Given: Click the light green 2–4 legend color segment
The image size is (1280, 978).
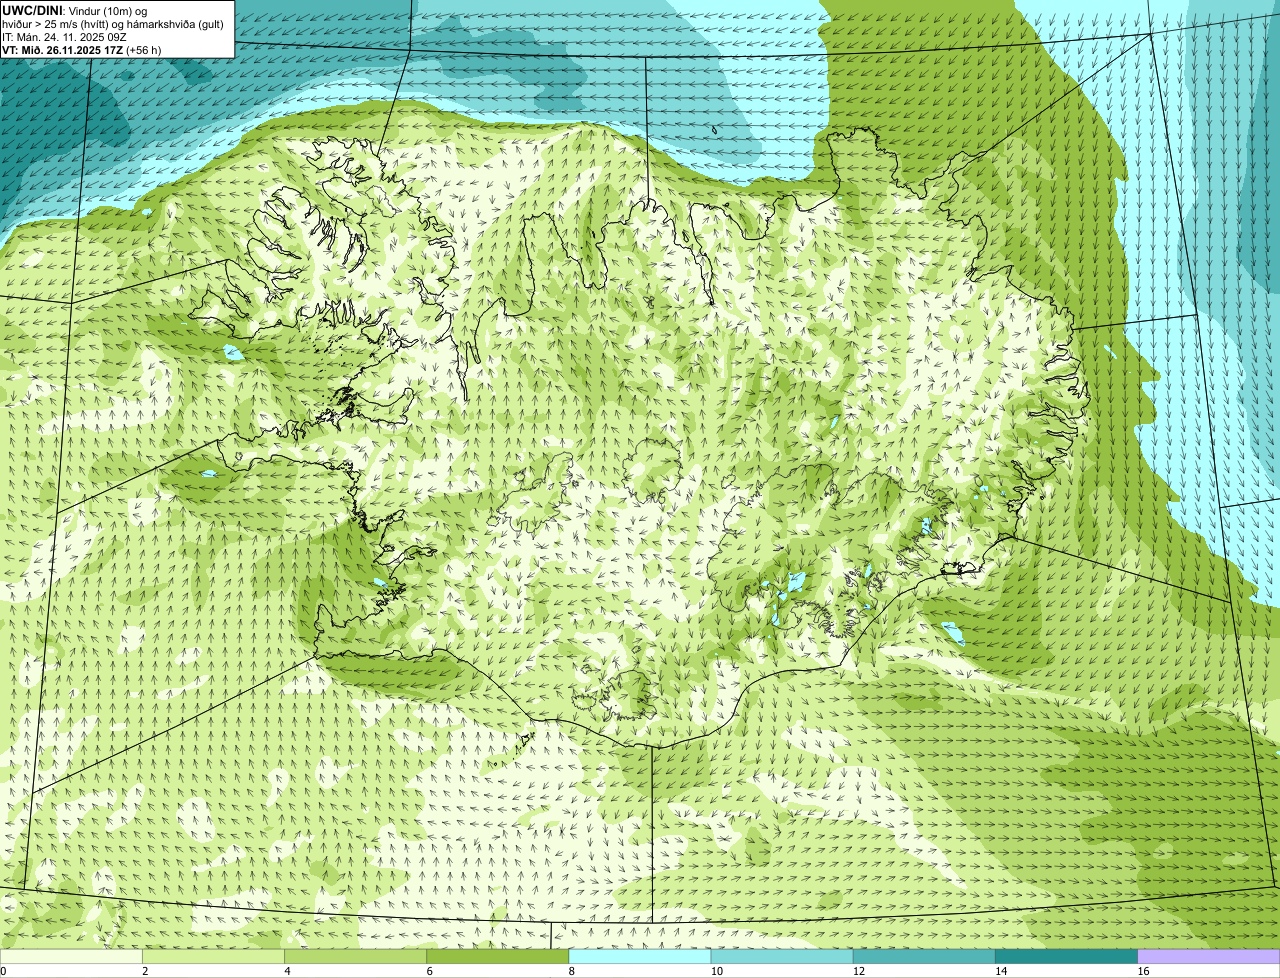Looking at the screenshot, I should pyautogui.click(x=213, y=957).
